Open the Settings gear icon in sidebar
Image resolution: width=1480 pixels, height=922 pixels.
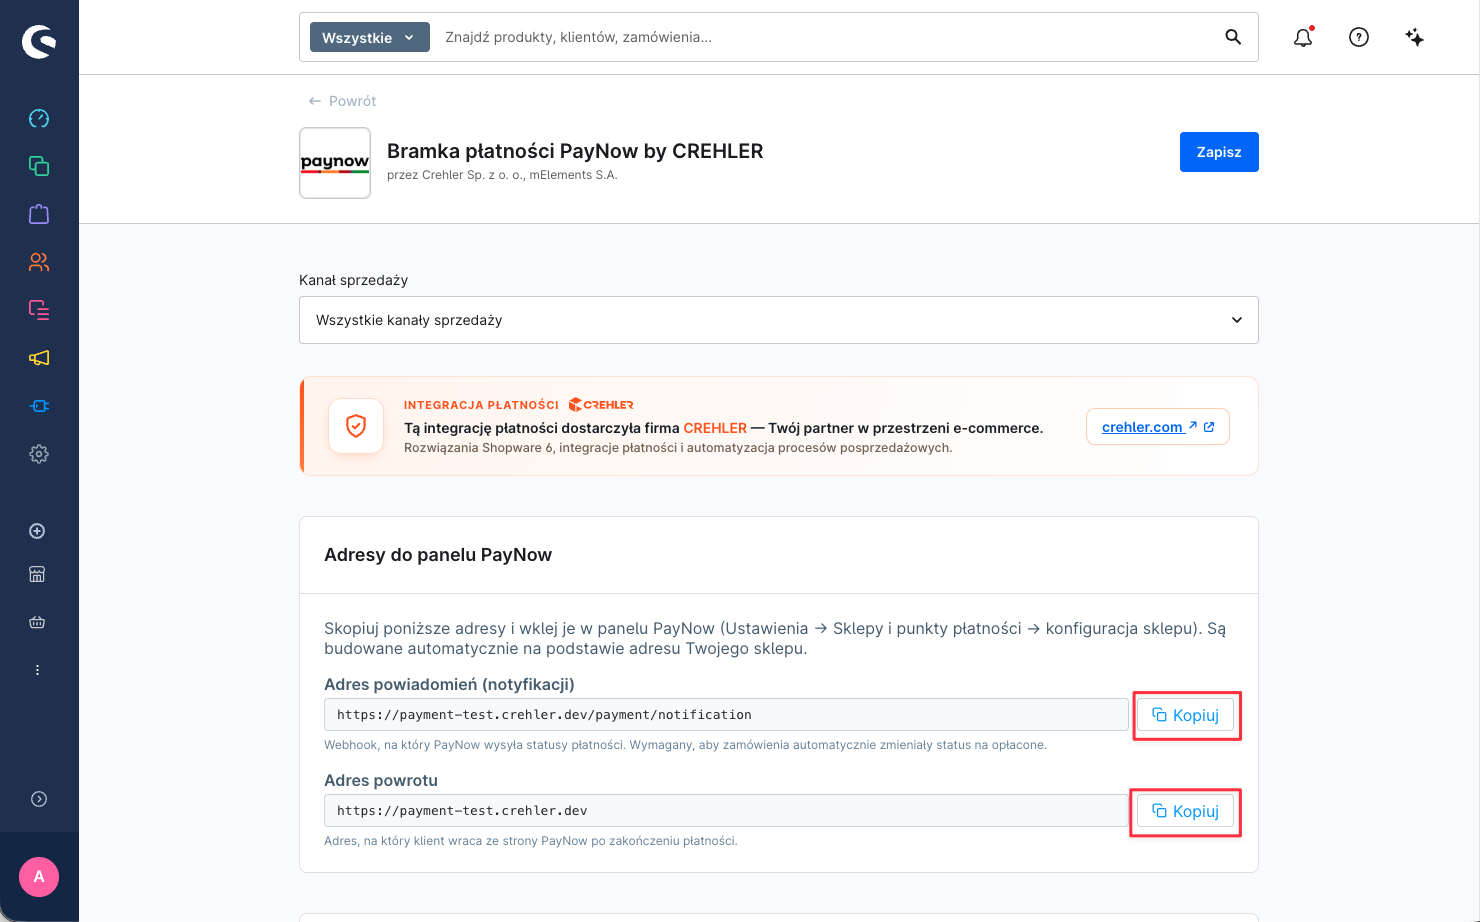coord(39,454)
